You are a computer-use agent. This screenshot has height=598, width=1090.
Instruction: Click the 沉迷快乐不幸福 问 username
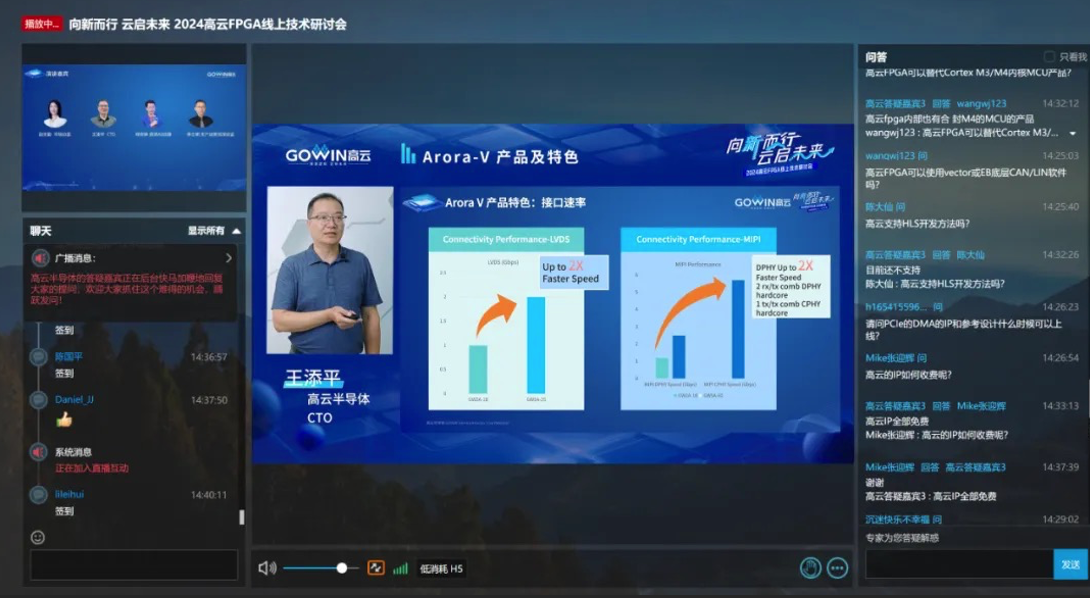(x=903, y=519)
